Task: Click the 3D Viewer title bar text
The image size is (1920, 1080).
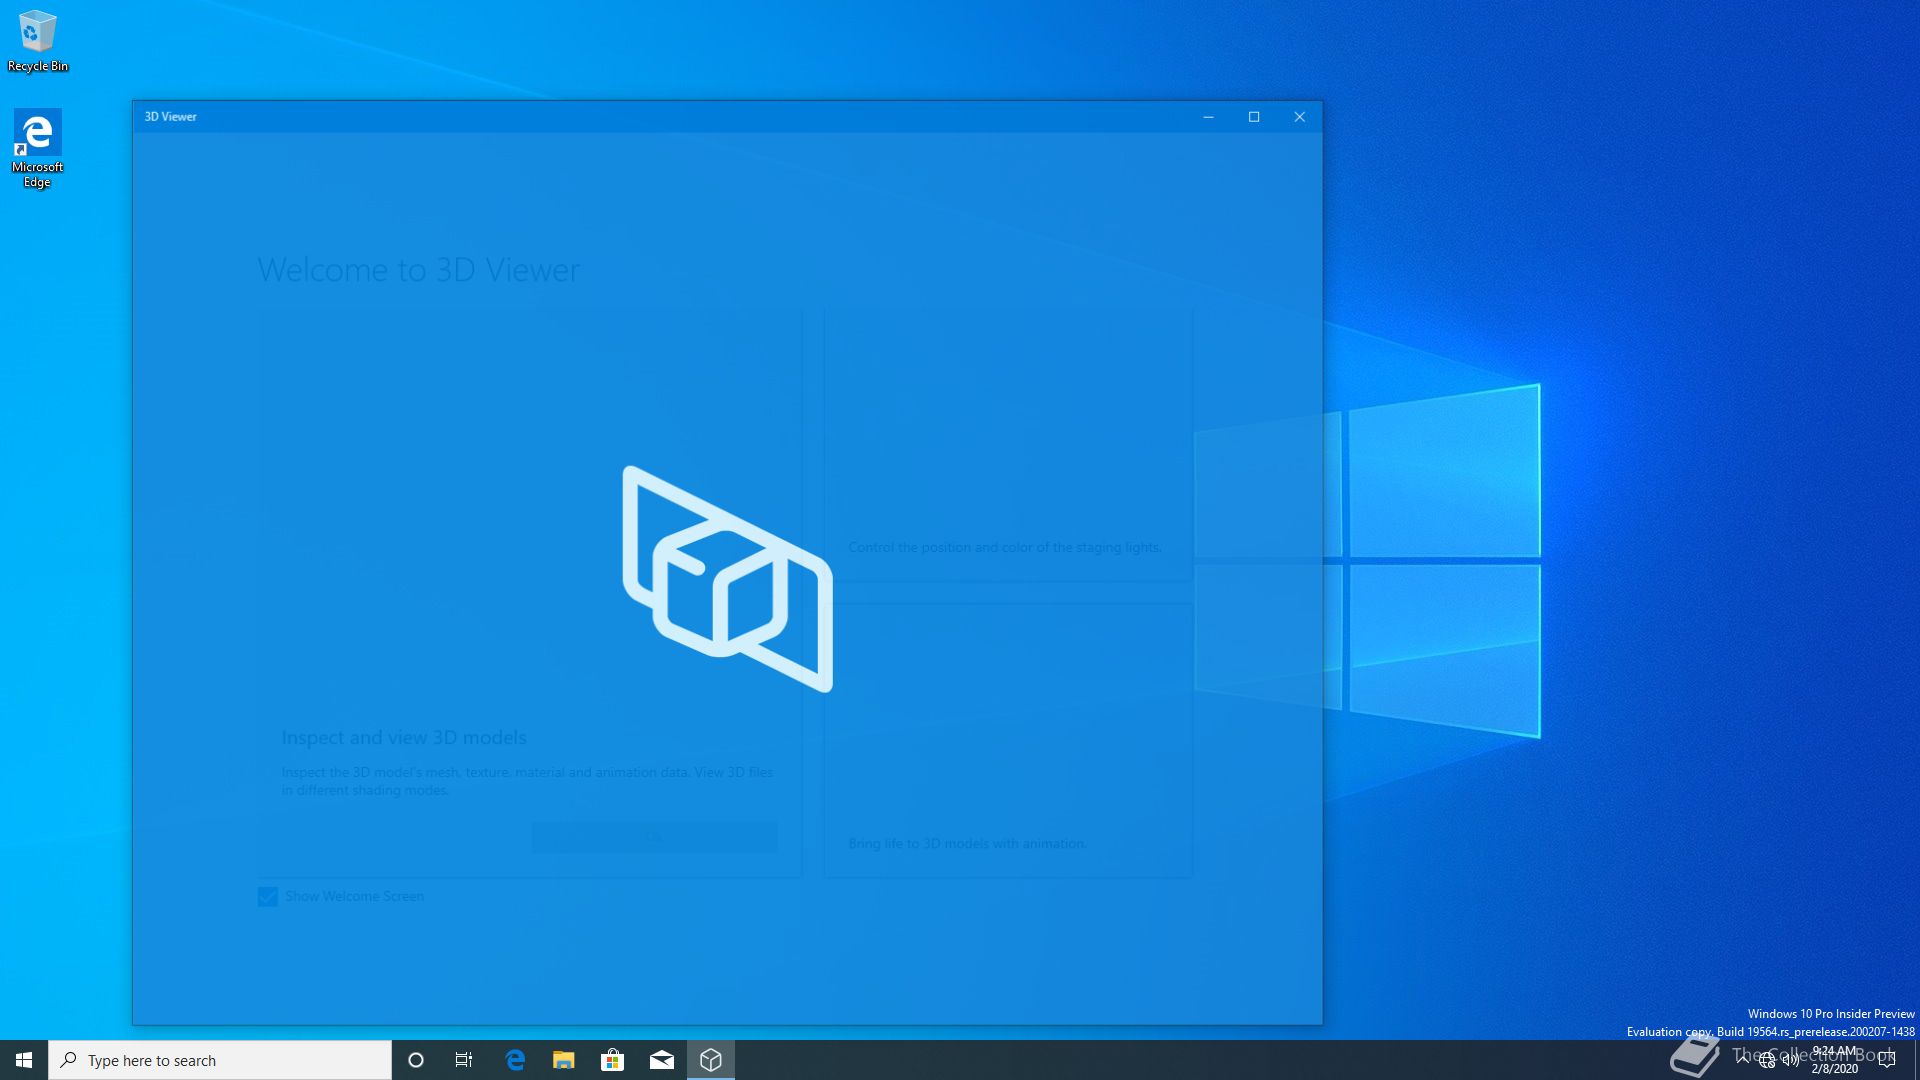Action: click(171, 117)
